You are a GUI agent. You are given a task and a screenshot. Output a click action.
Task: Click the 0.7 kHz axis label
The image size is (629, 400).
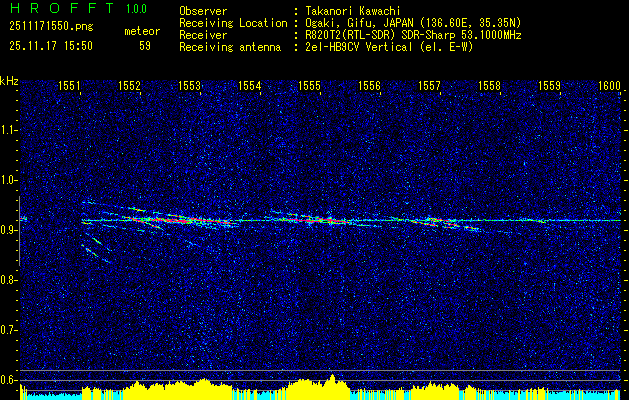[x=7, y=330]
